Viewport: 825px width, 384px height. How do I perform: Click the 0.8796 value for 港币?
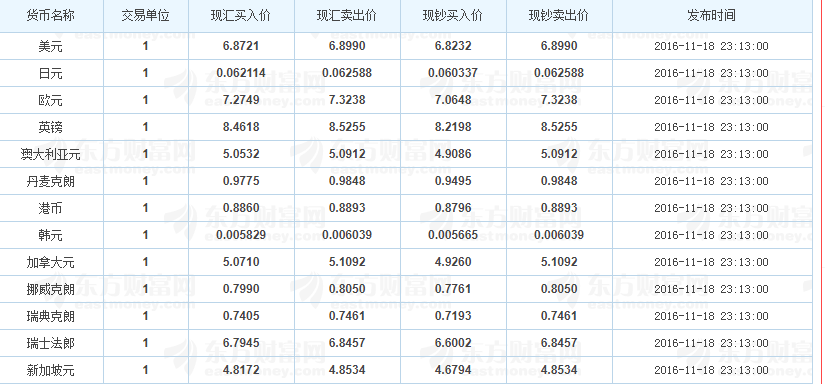(x=453, y=208)
